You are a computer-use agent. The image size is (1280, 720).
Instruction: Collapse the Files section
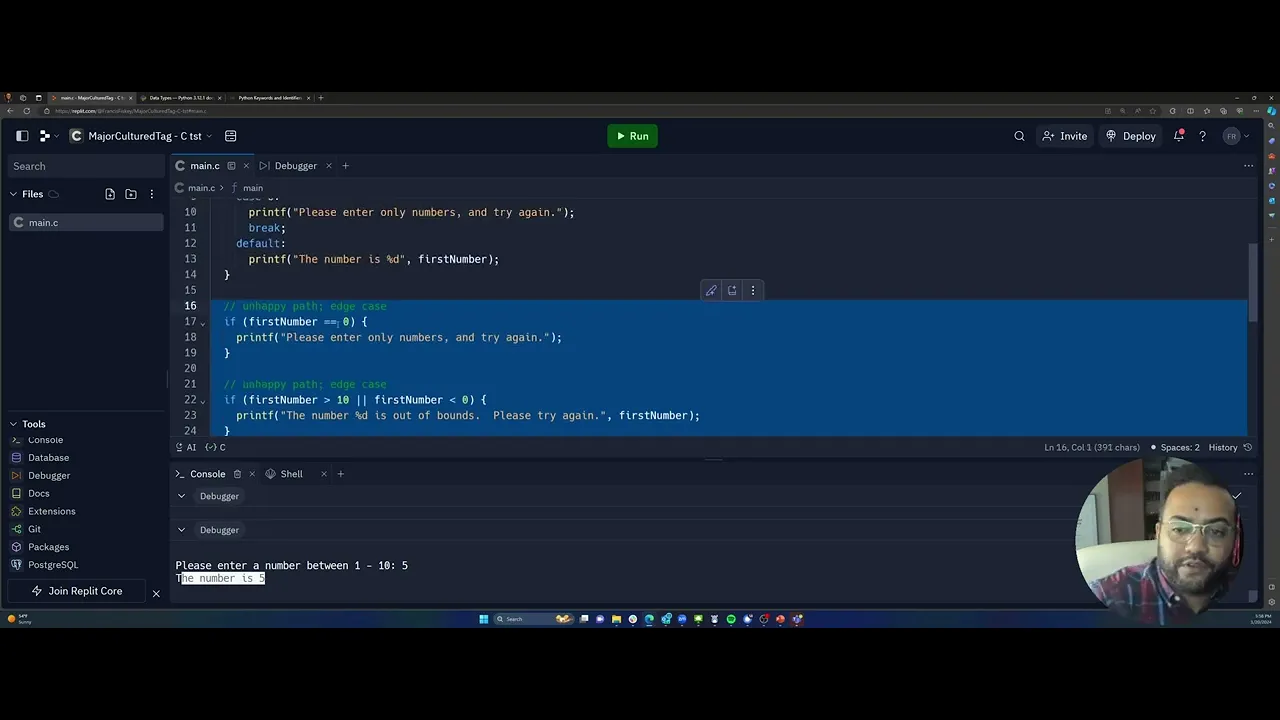coord(14,194)
